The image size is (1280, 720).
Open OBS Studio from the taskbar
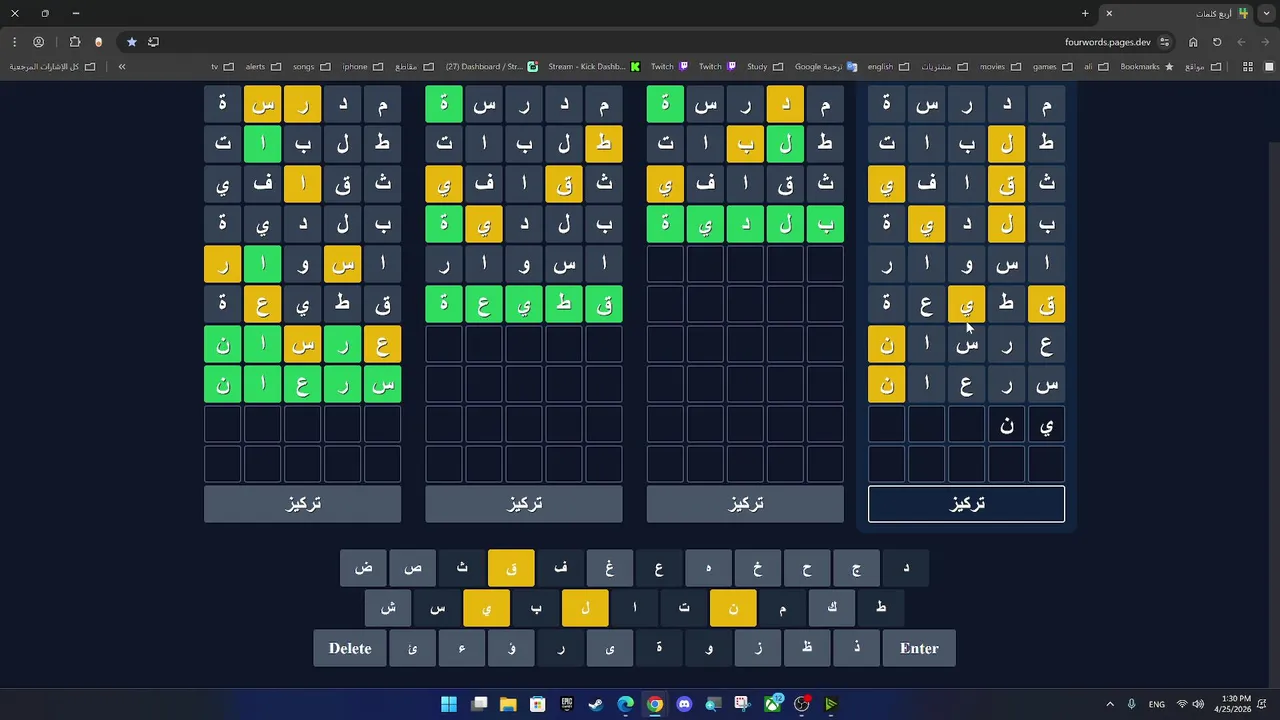tap(802, 704)
